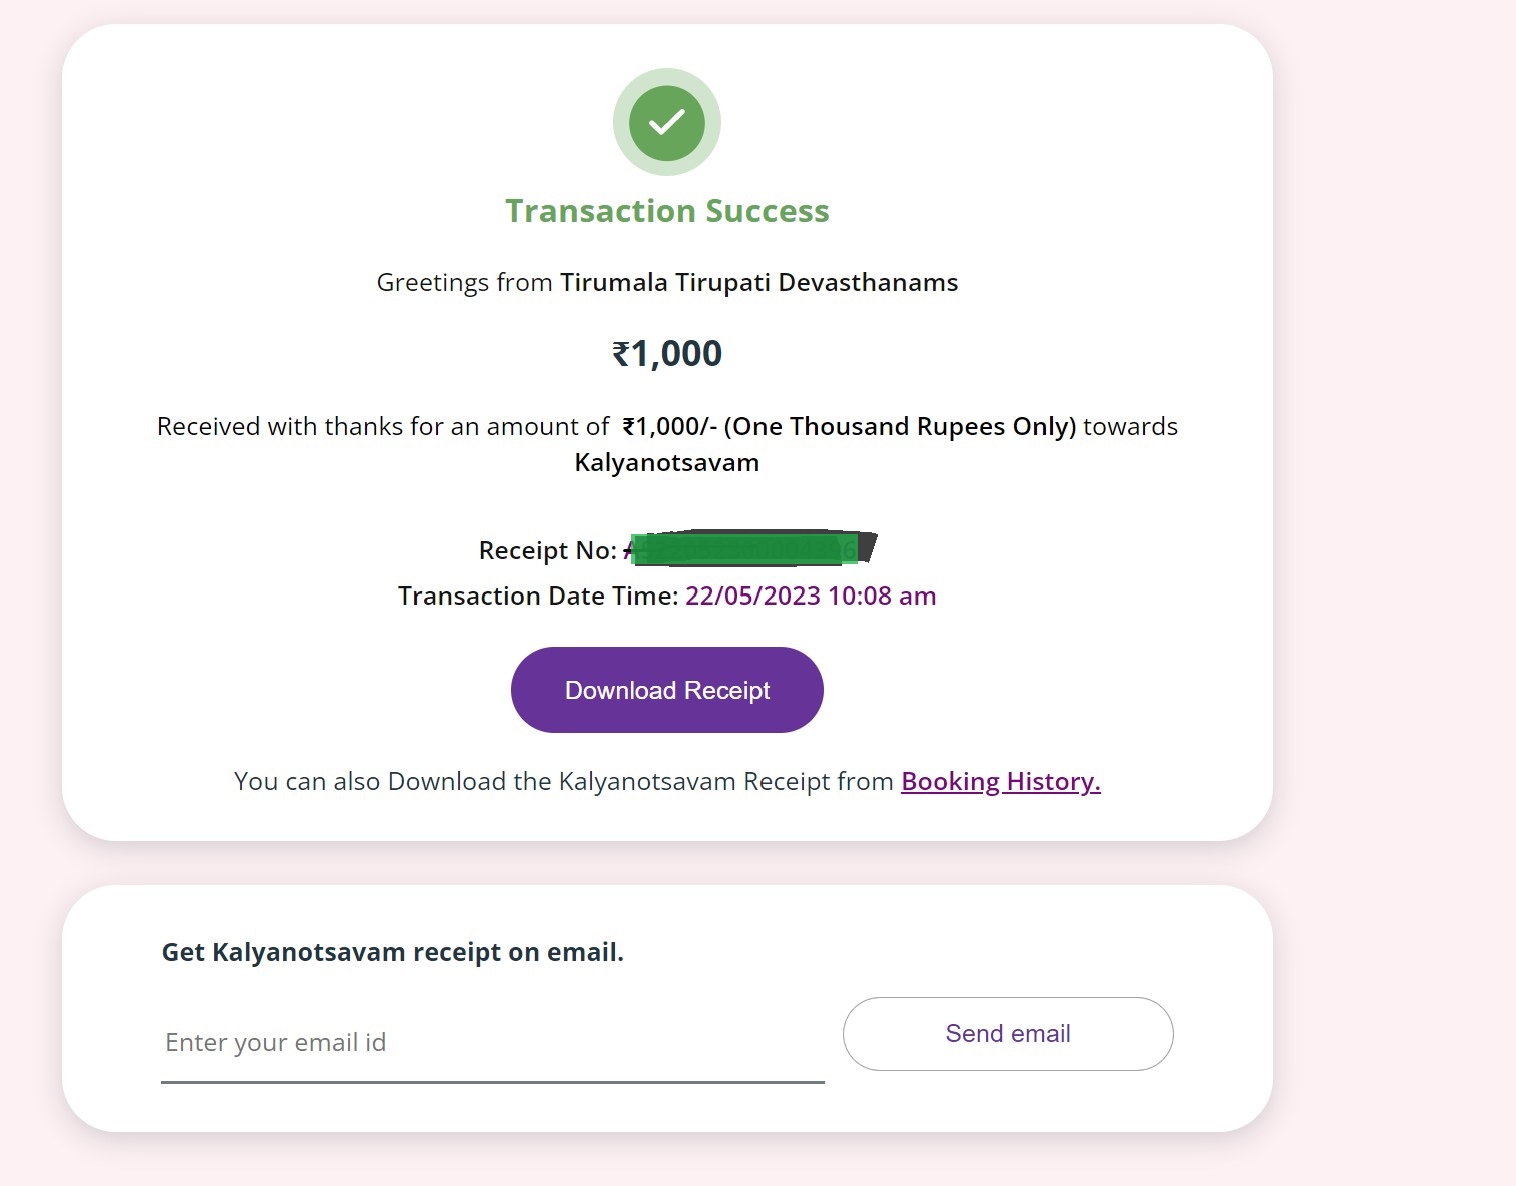
Task: Click the '(One Thousand Rupees Only)' text
Action: click(900, 427)
